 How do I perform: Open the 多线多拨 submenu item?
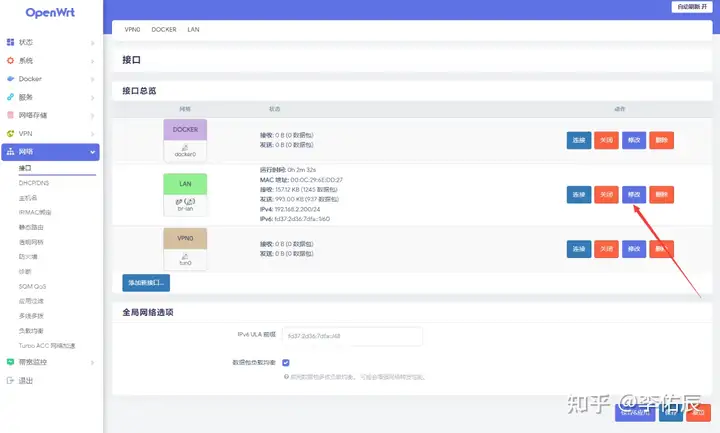point(31,316)
